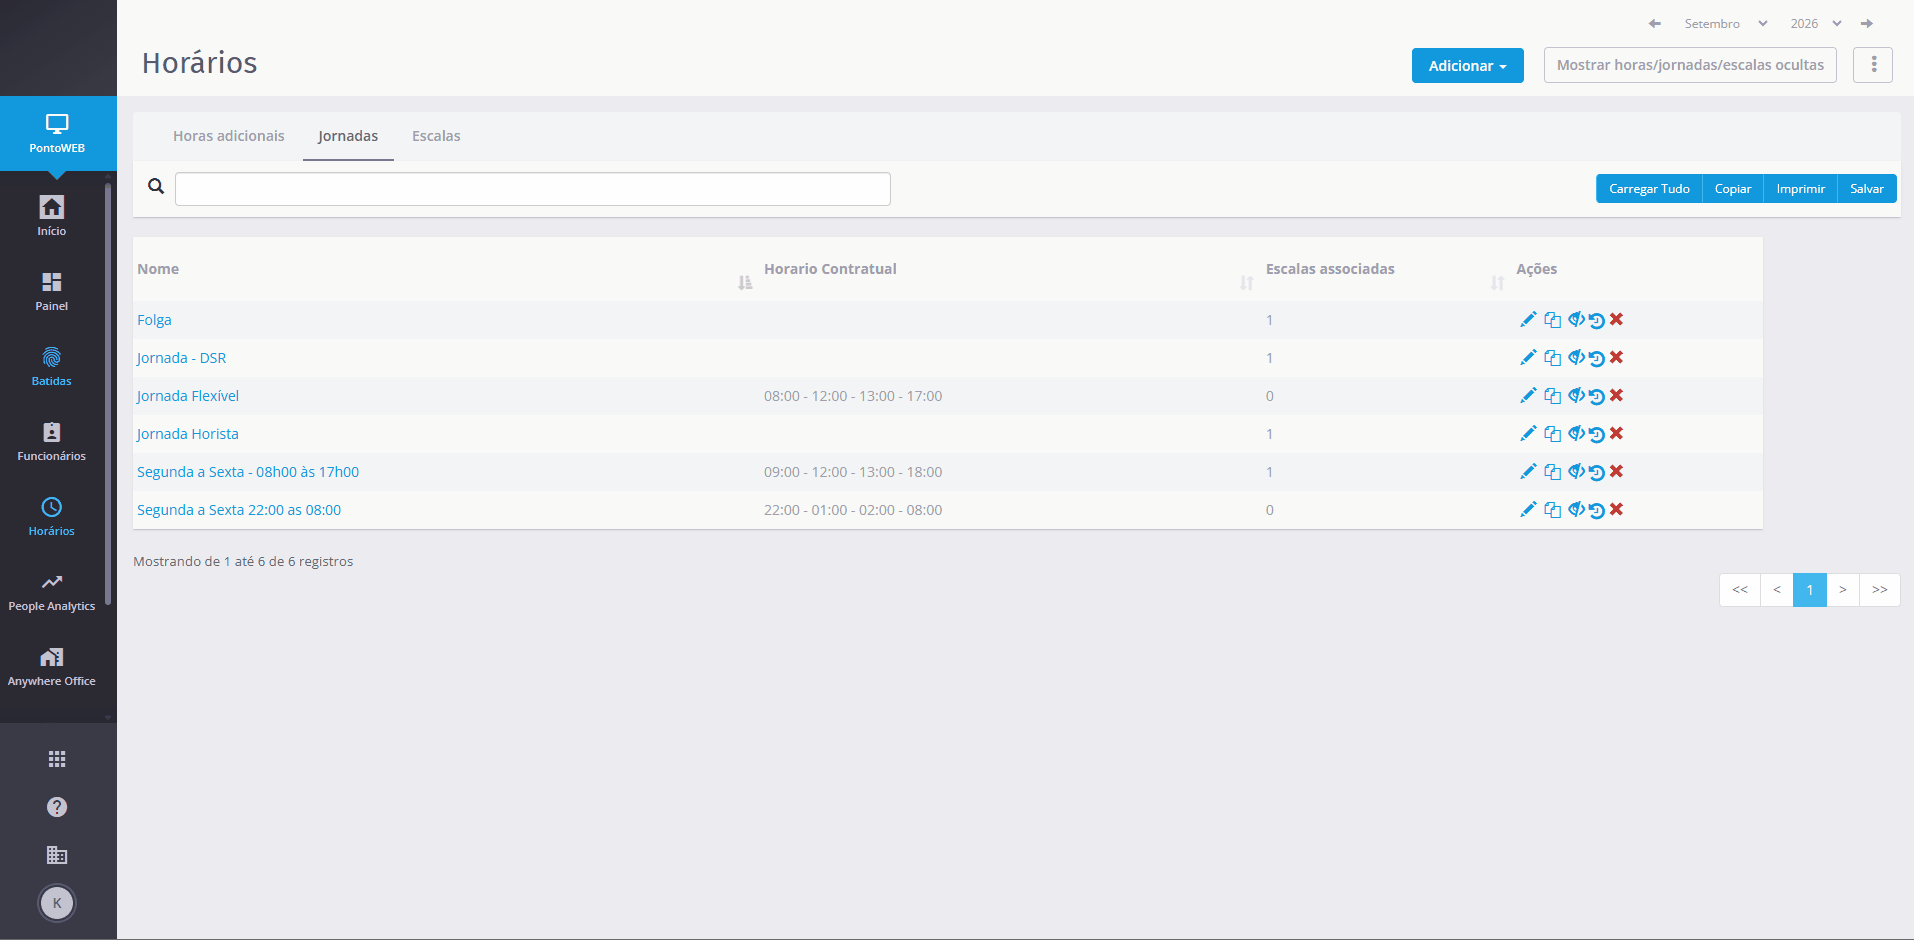The width and height of the screenshot is (1914, 940).
Task: Click the search magnifier icon
Action: [156, 186]
